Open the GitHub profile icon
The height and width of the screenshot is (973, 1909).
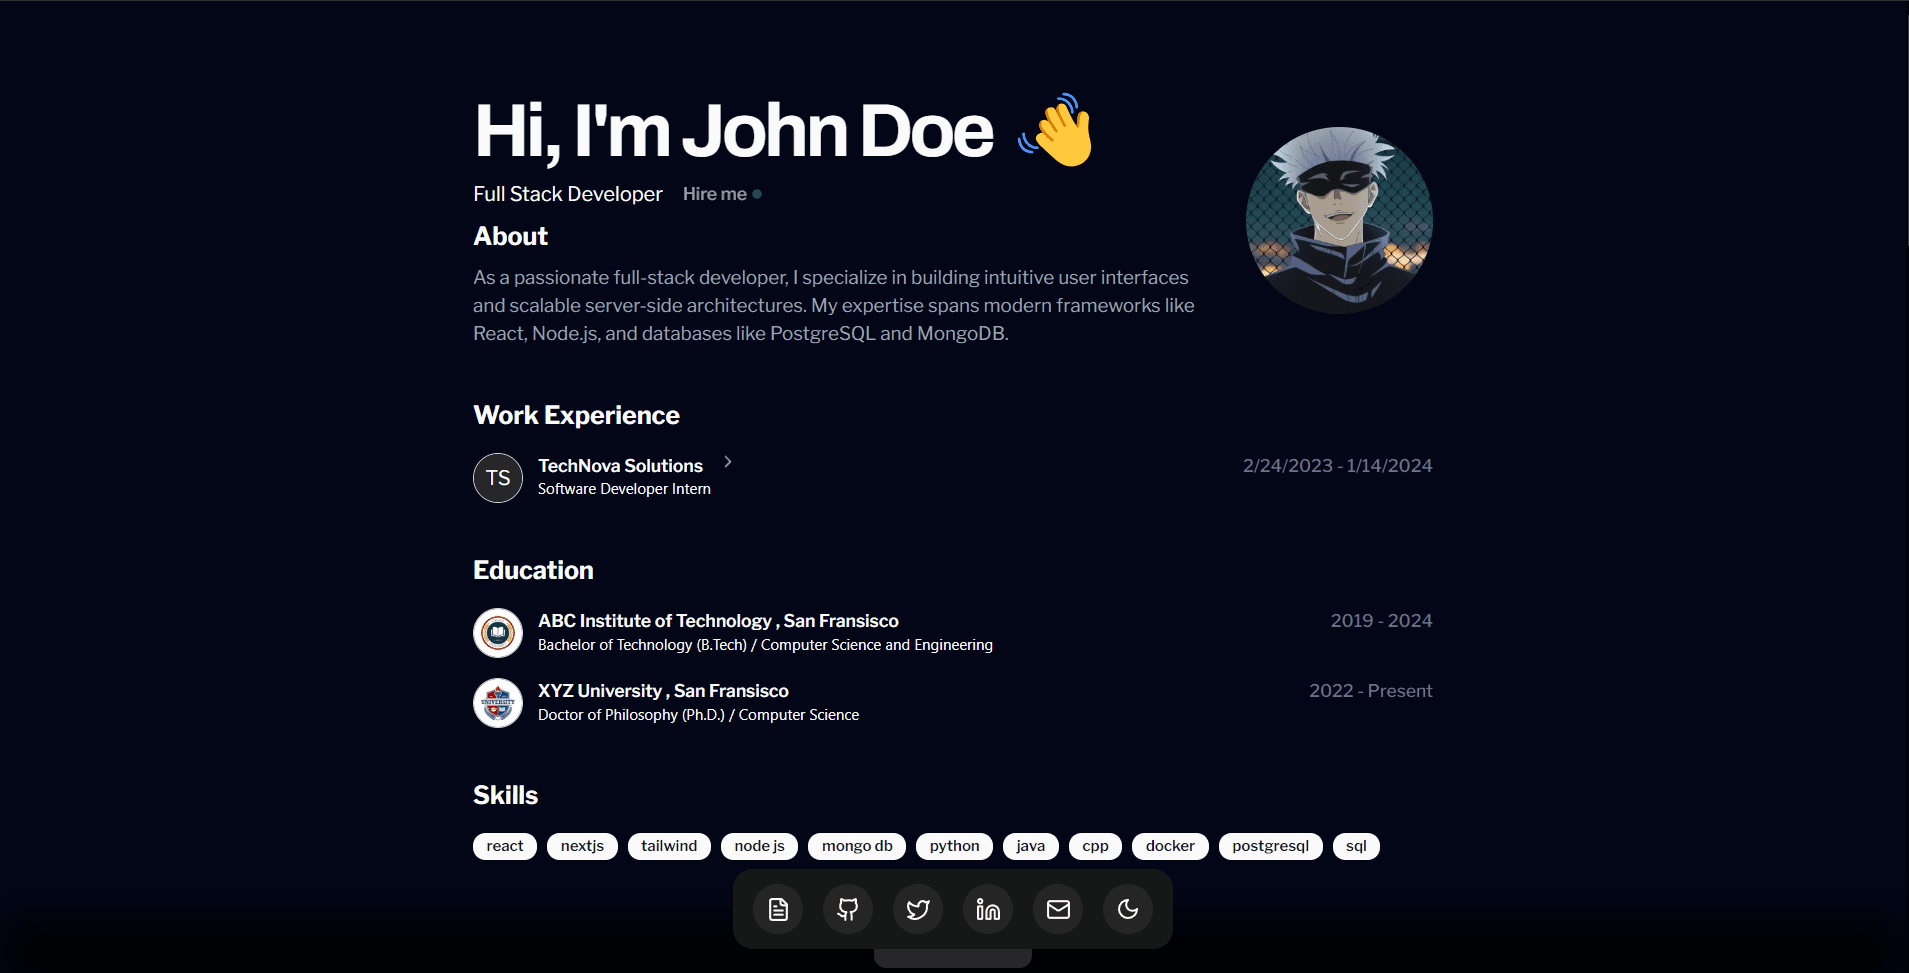click(847, 909)
